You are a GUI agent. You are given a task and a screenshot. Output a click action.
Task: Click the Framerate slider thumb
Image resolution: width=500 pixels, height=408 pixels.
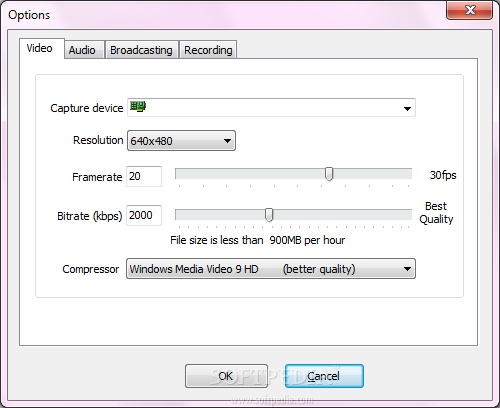329,174
